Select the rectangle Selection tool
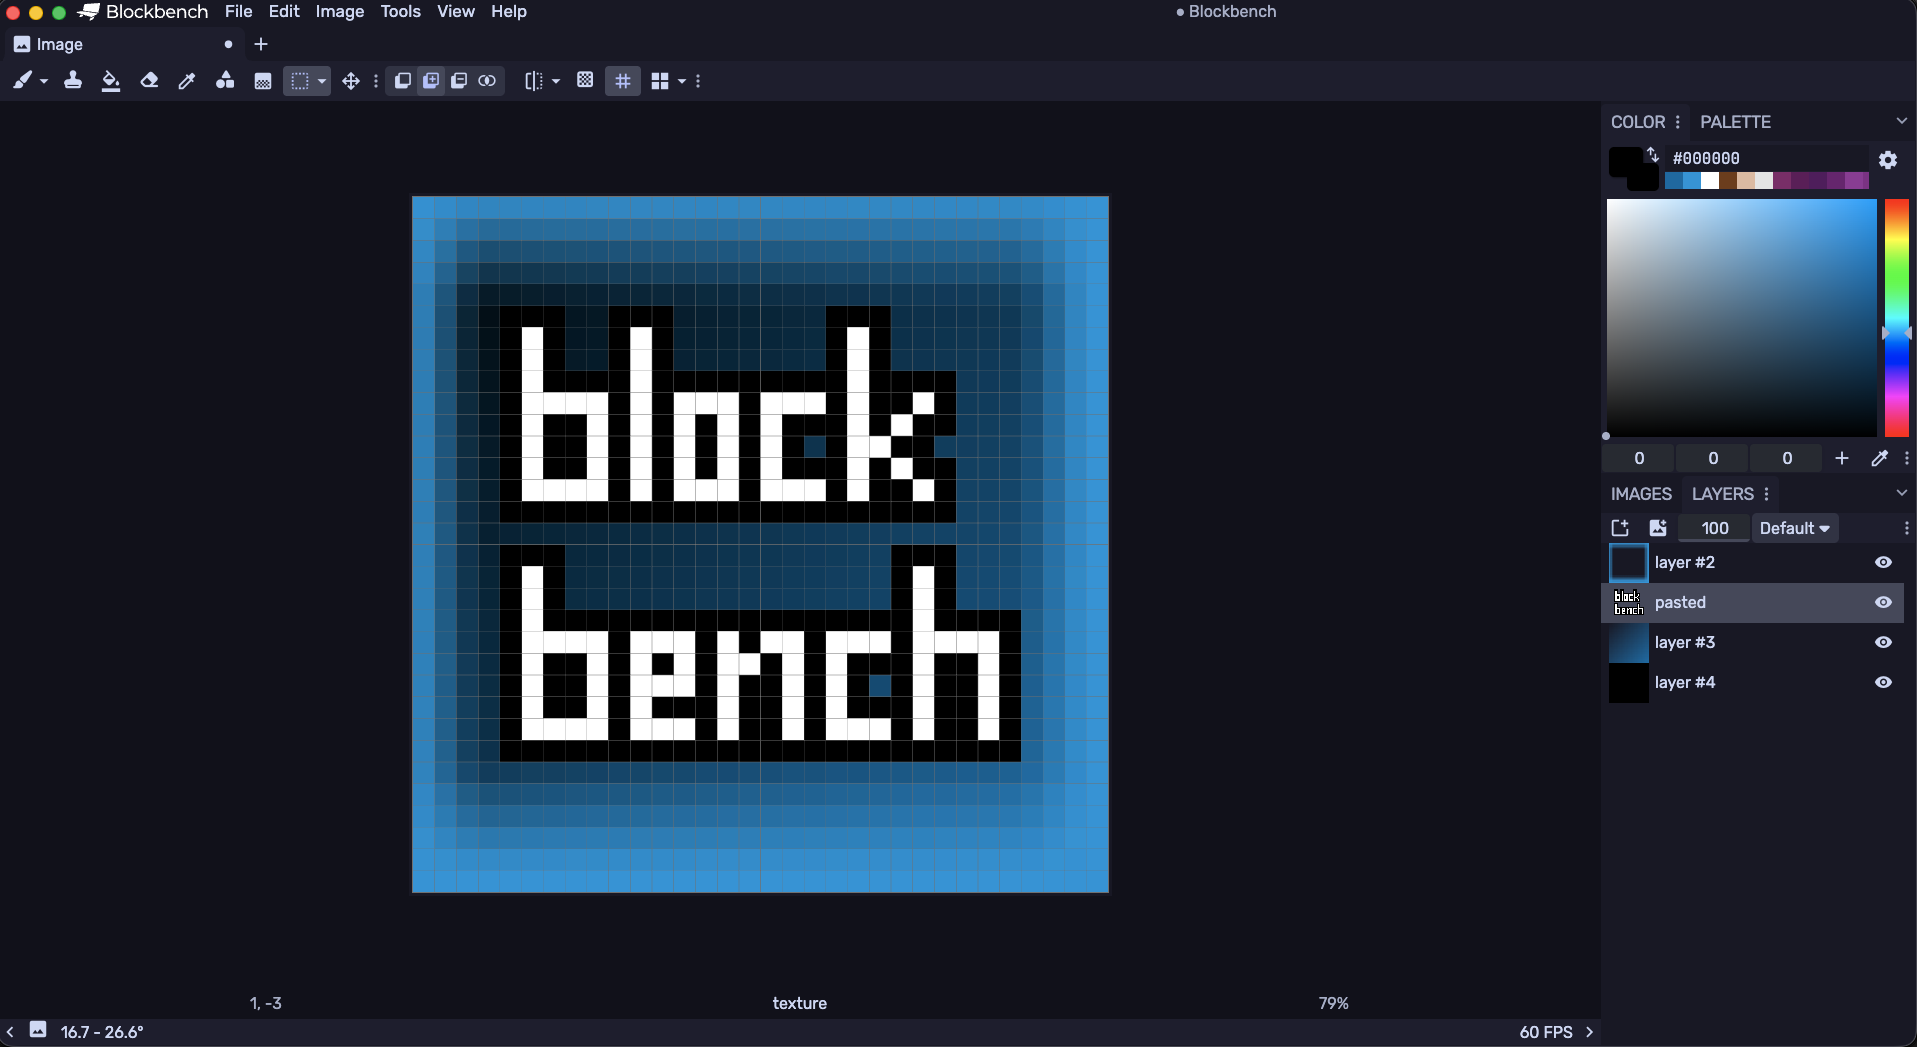This screenshot has width=1917, height=1047. [x=299, y=81]
